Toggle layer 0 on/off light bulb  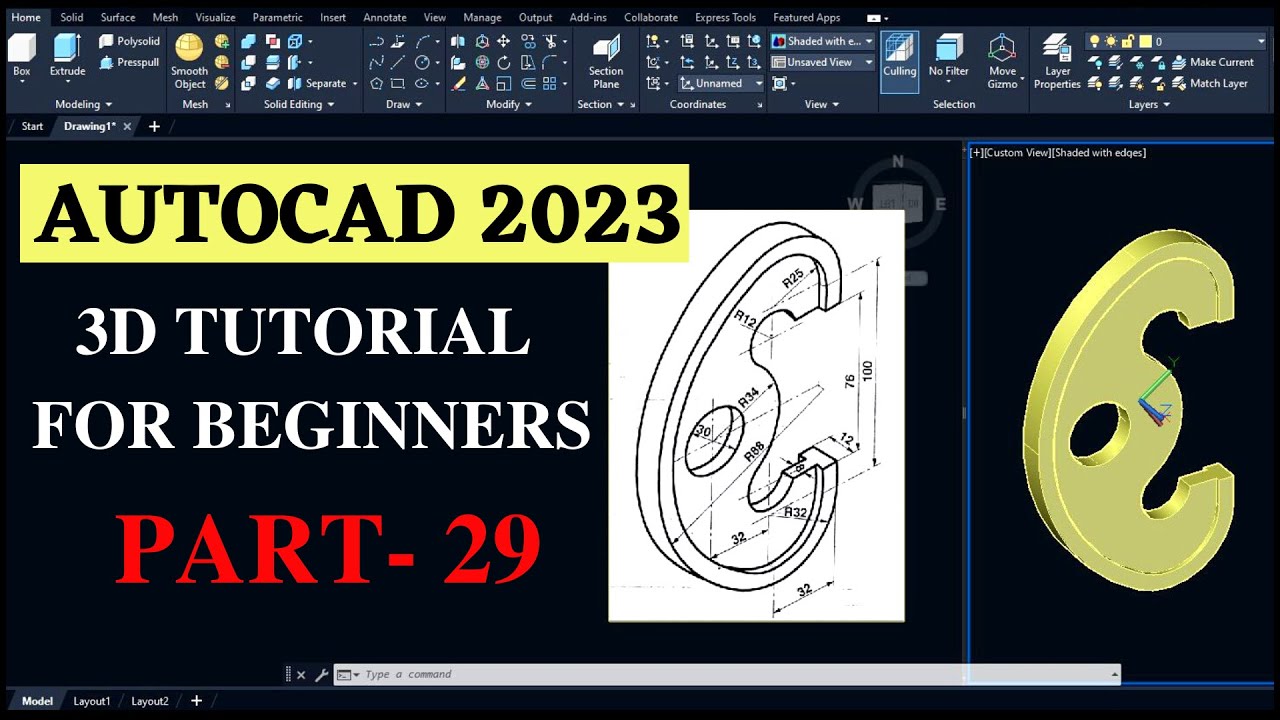click(1095, 41)
